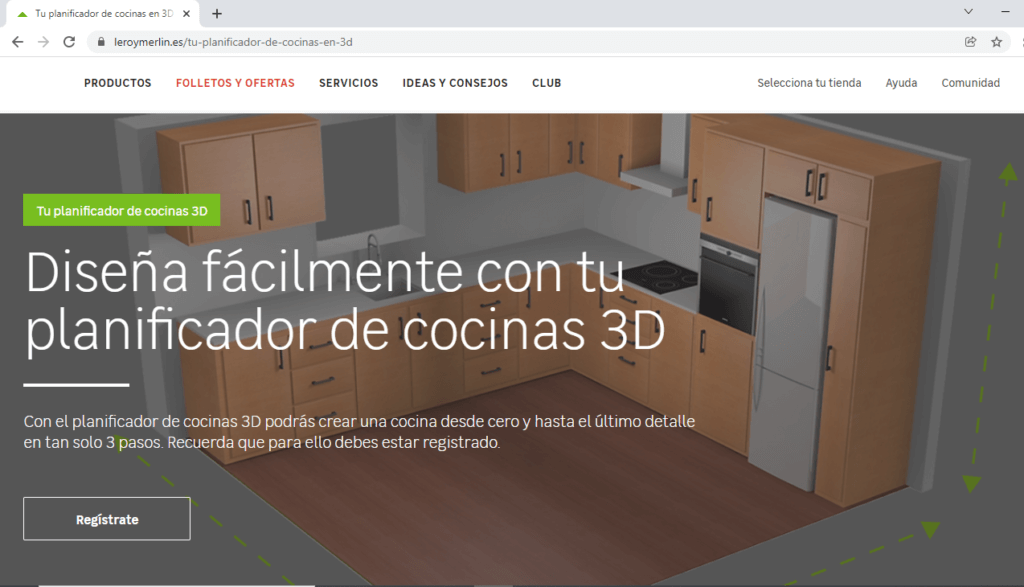Screen dimensions: 1024x587
Task: Select IDEAS Y CONSEJOS in navigation
Action: tap(455, 83)
